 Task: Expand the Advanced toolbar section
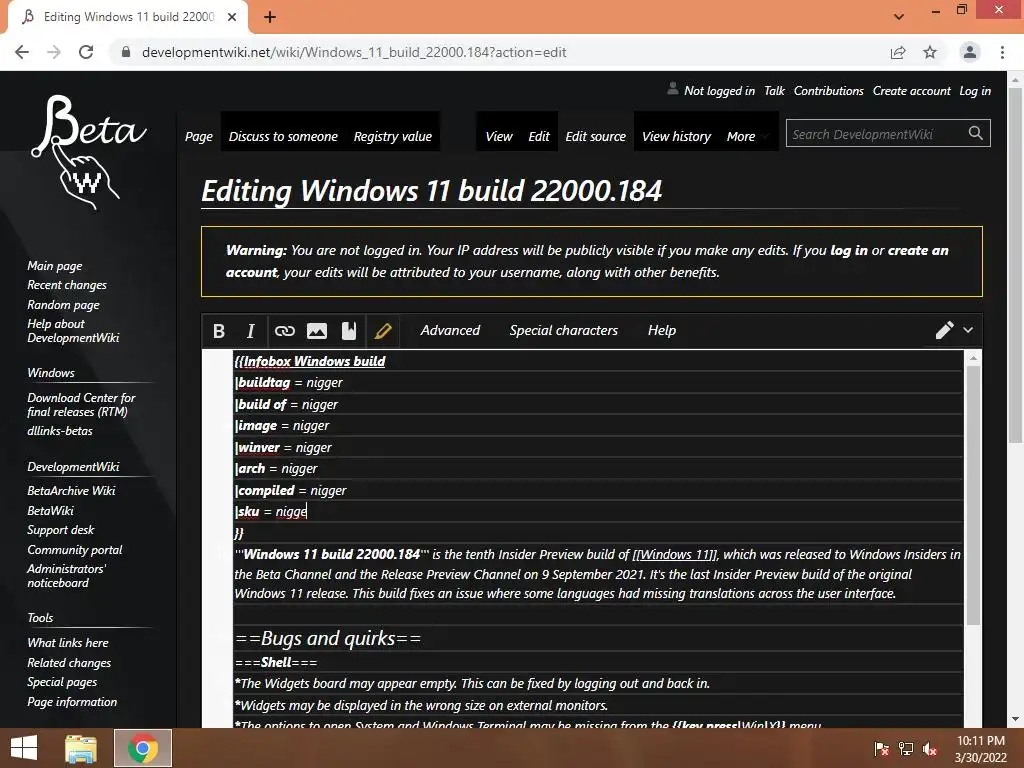pyautogui.click(x=450, y=330)
